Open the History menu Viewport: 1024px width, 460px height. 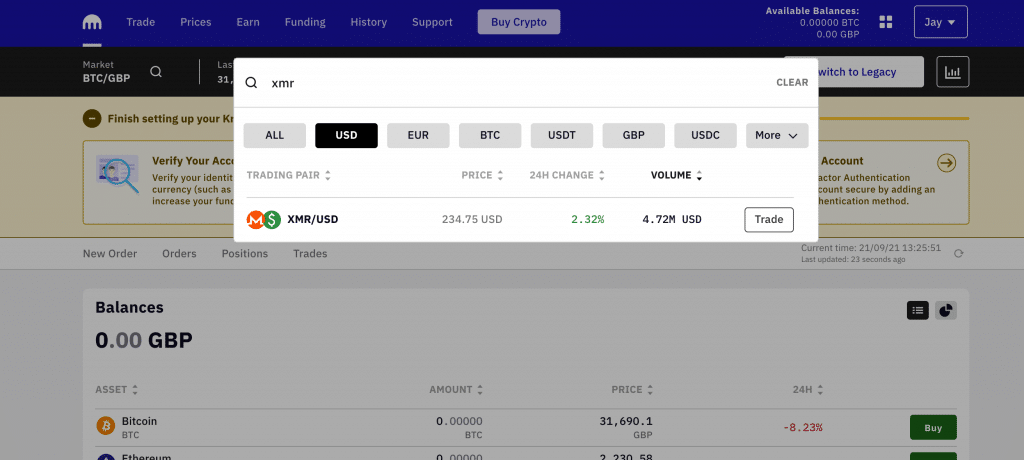(x=369, y=22)
